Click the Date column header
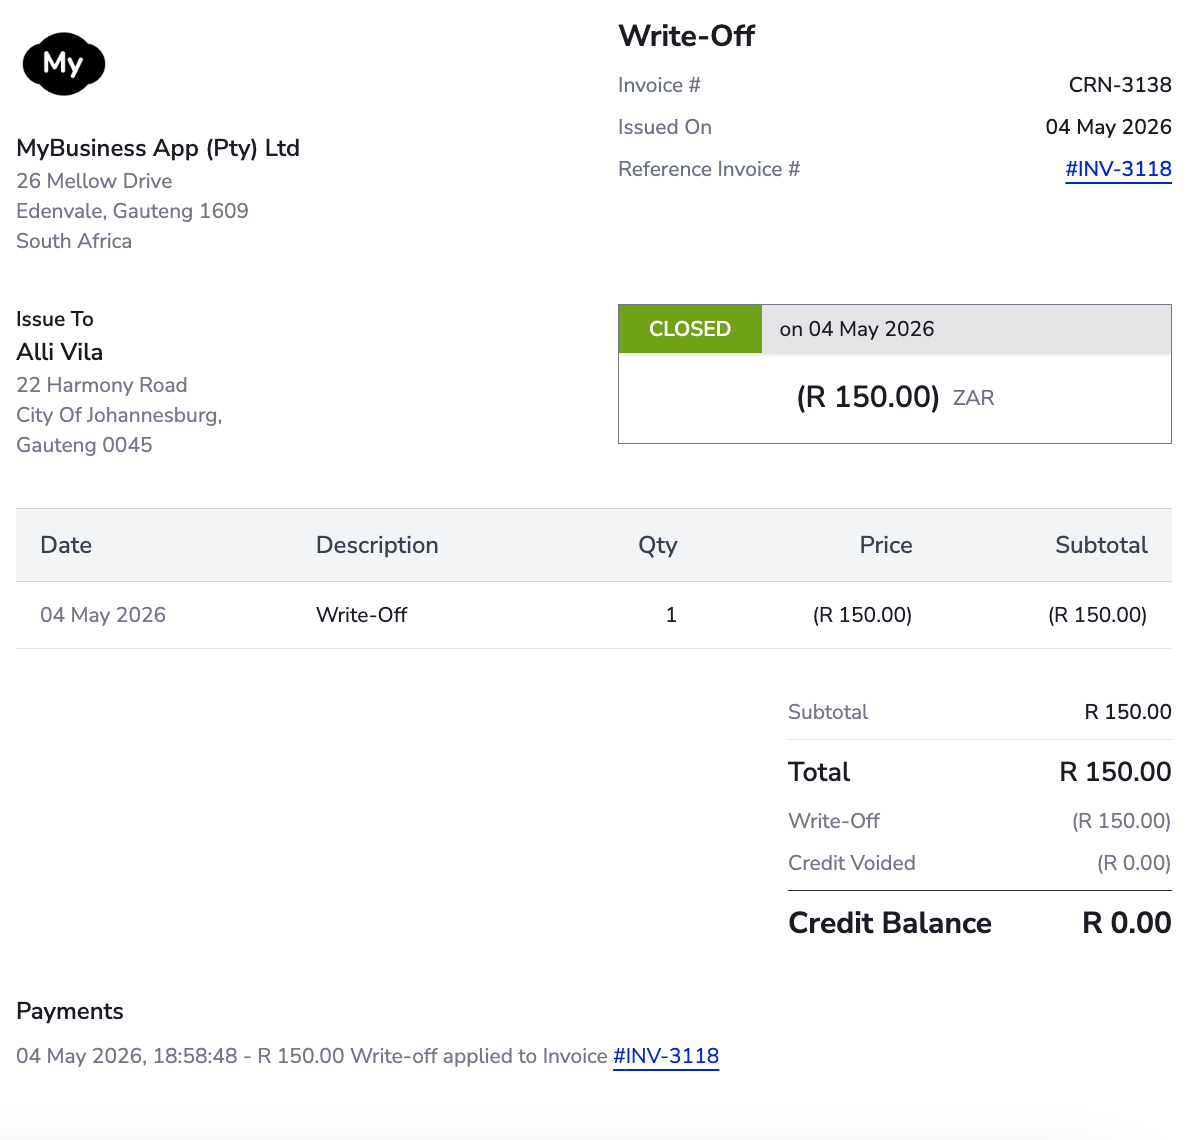This screenshot has width=1188, height=1140. point(66,545)
